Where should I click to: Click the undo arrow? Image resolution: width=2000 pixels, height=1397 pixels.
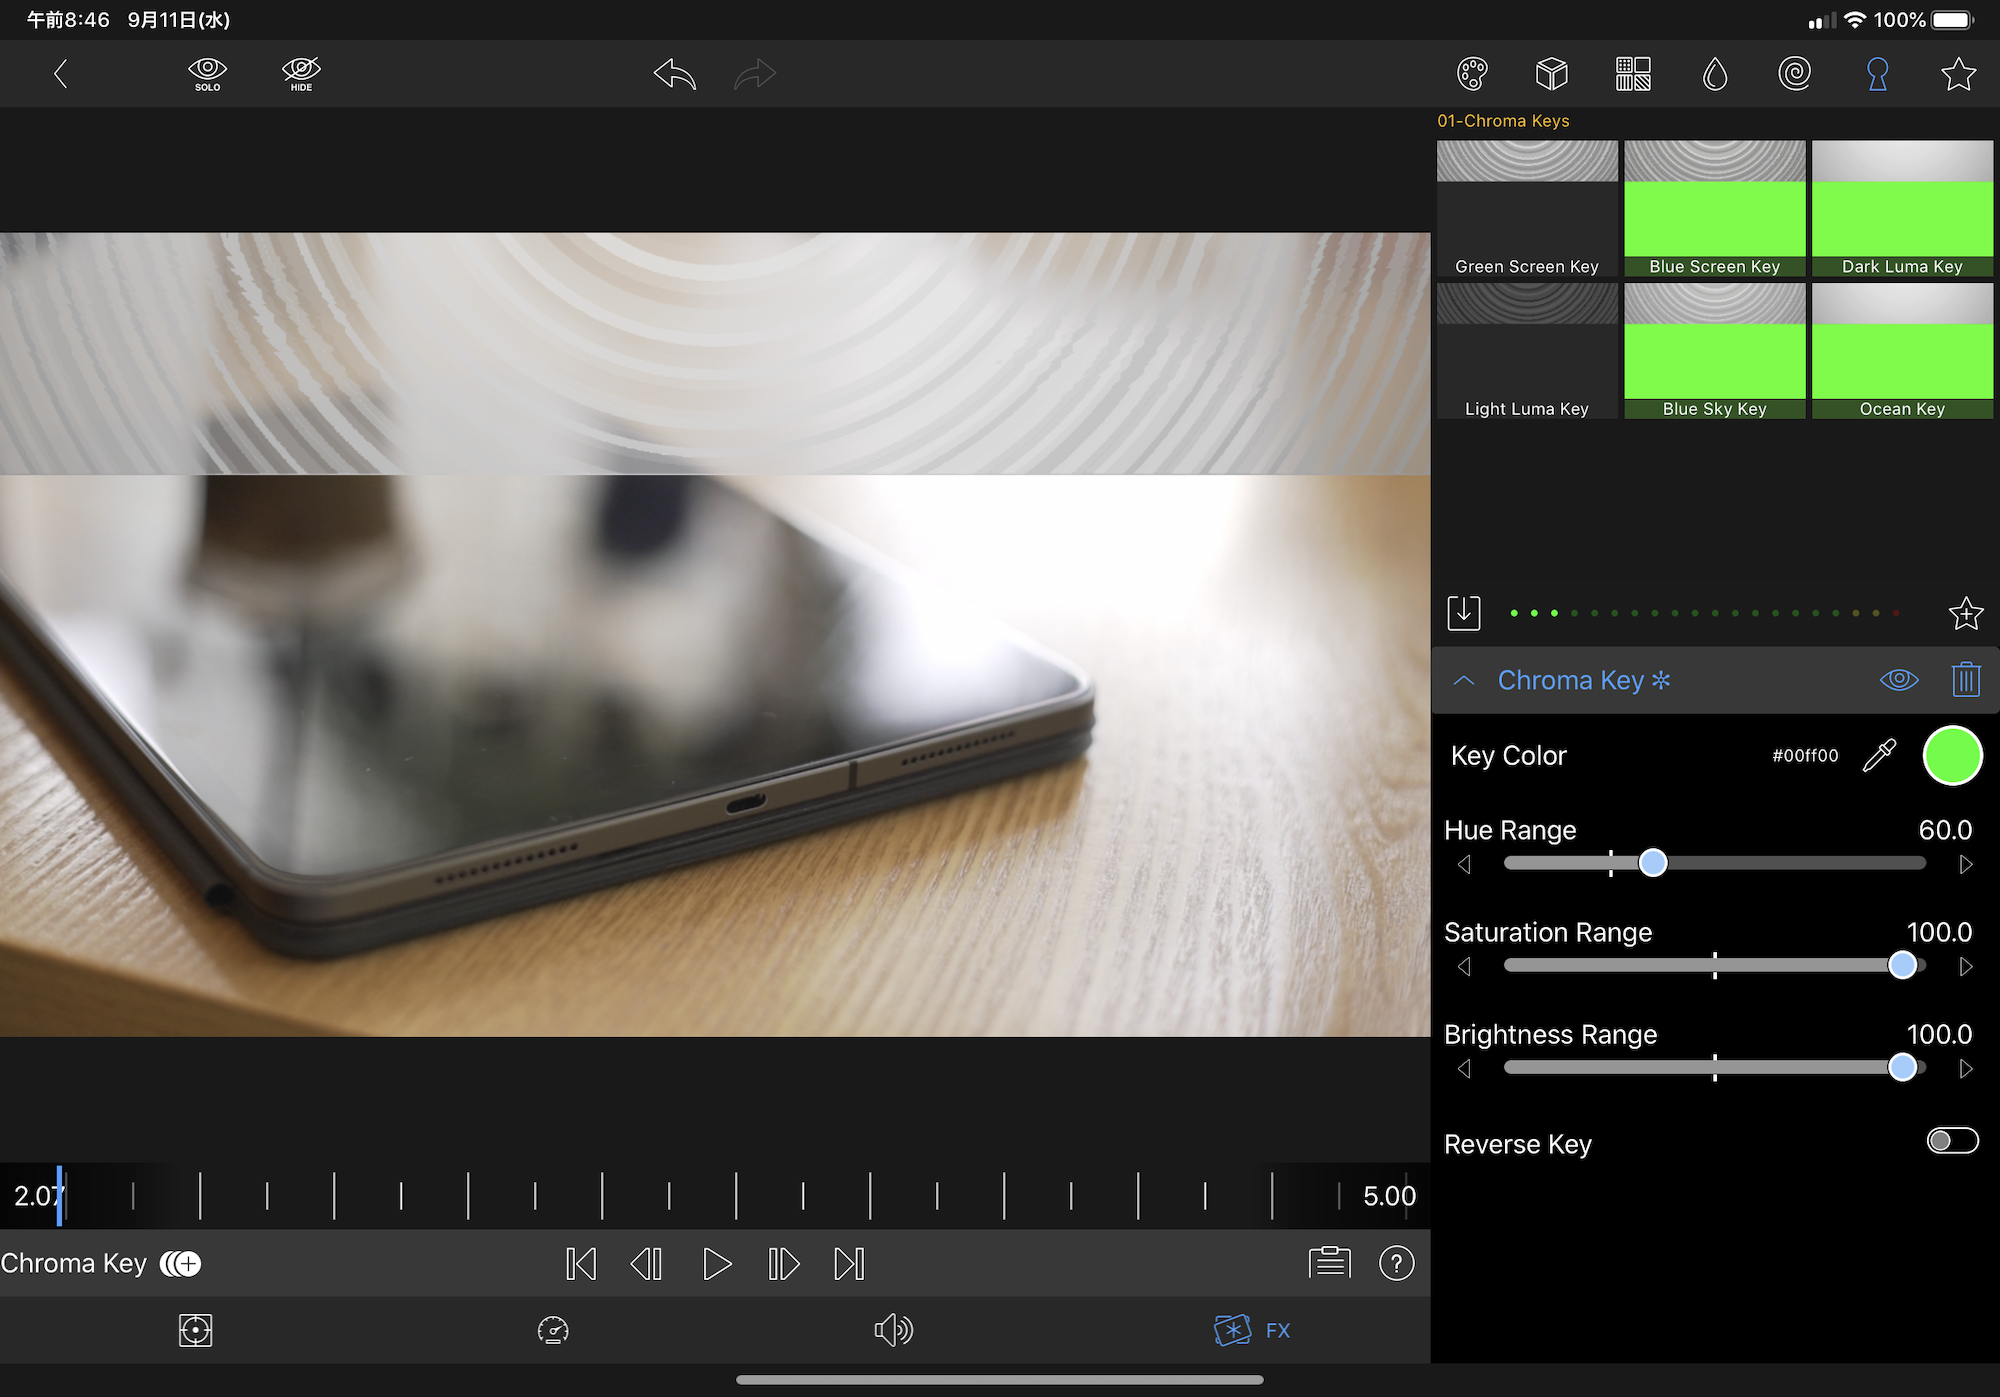(674, 73)
